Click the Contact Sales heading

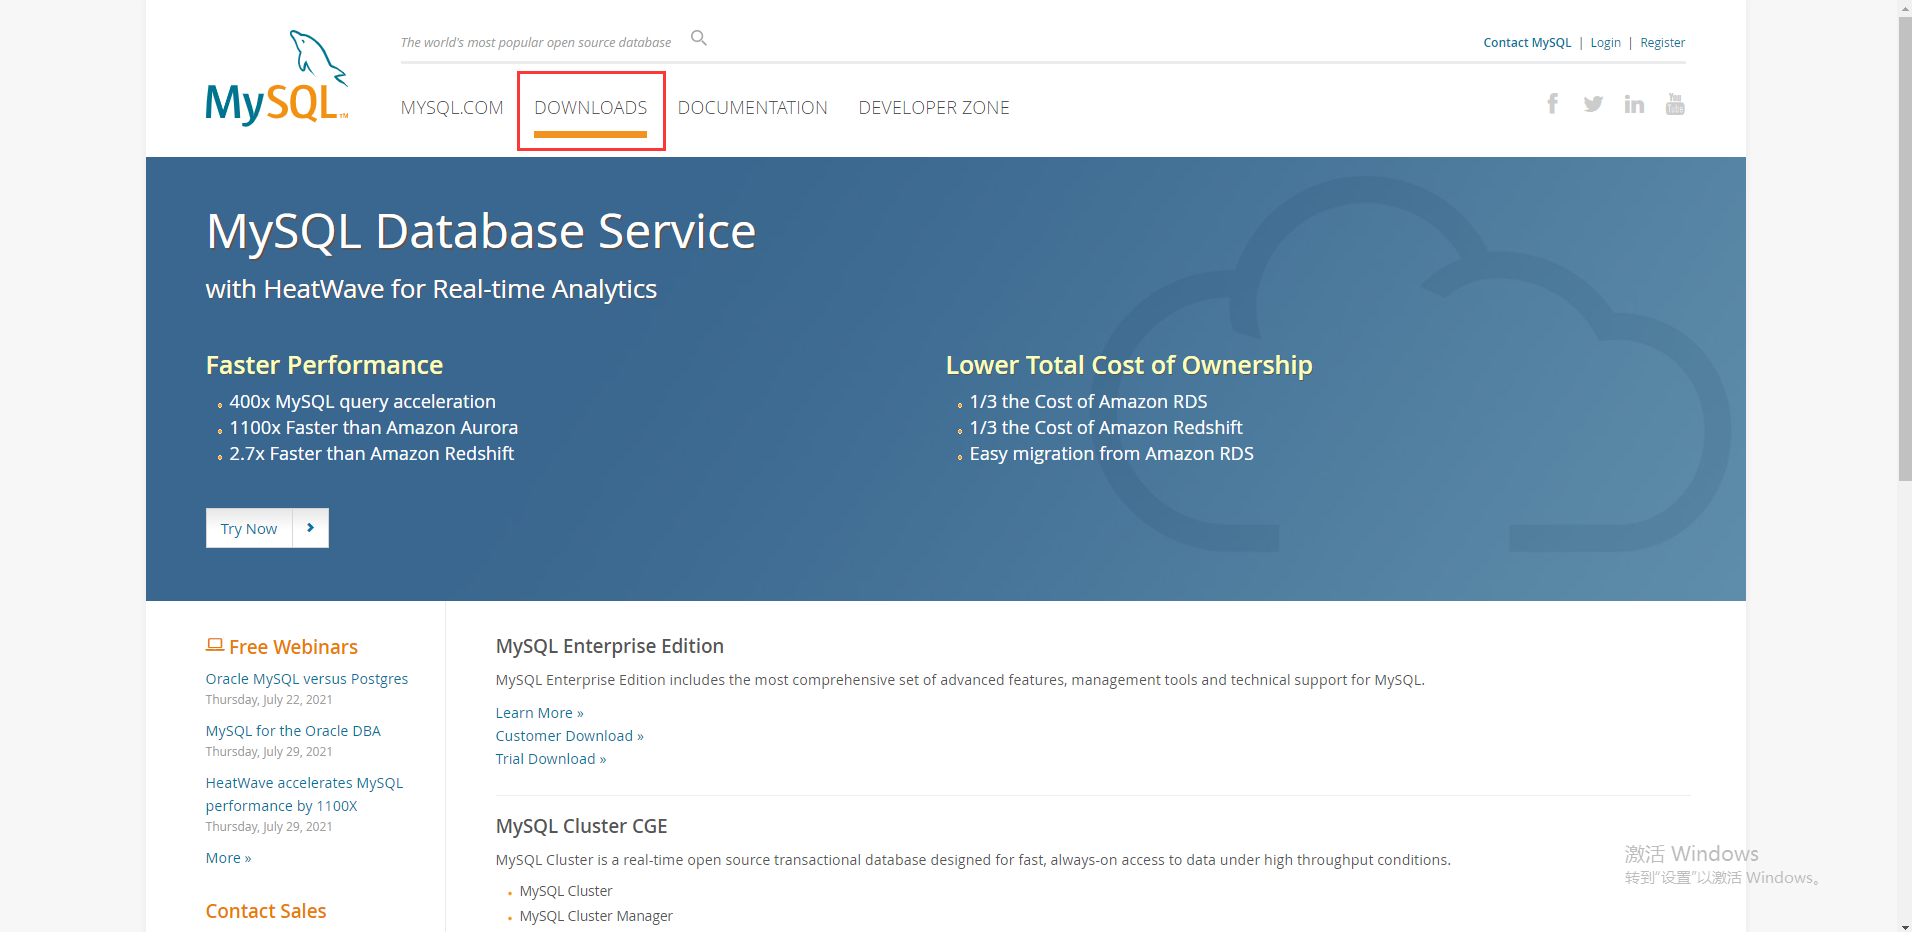[266, 911]
